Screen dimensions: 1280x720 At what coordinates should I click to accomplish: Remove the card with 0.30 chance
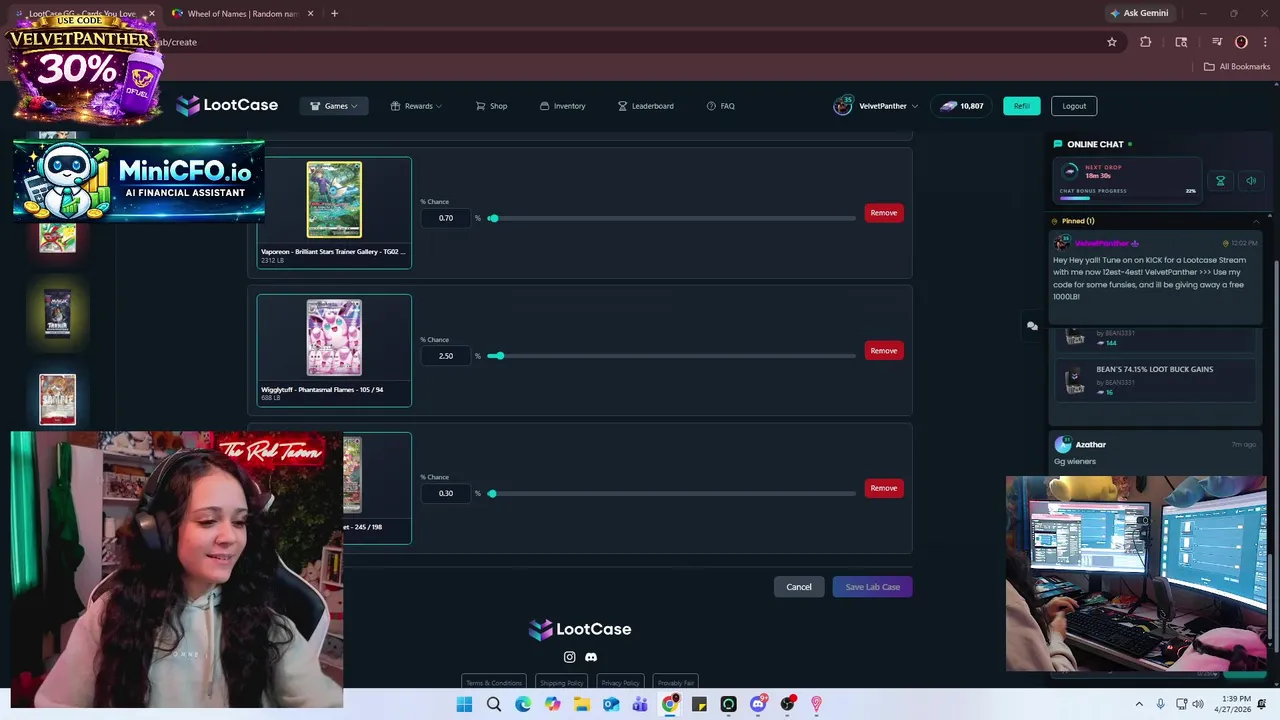click(x=884, y=488)
